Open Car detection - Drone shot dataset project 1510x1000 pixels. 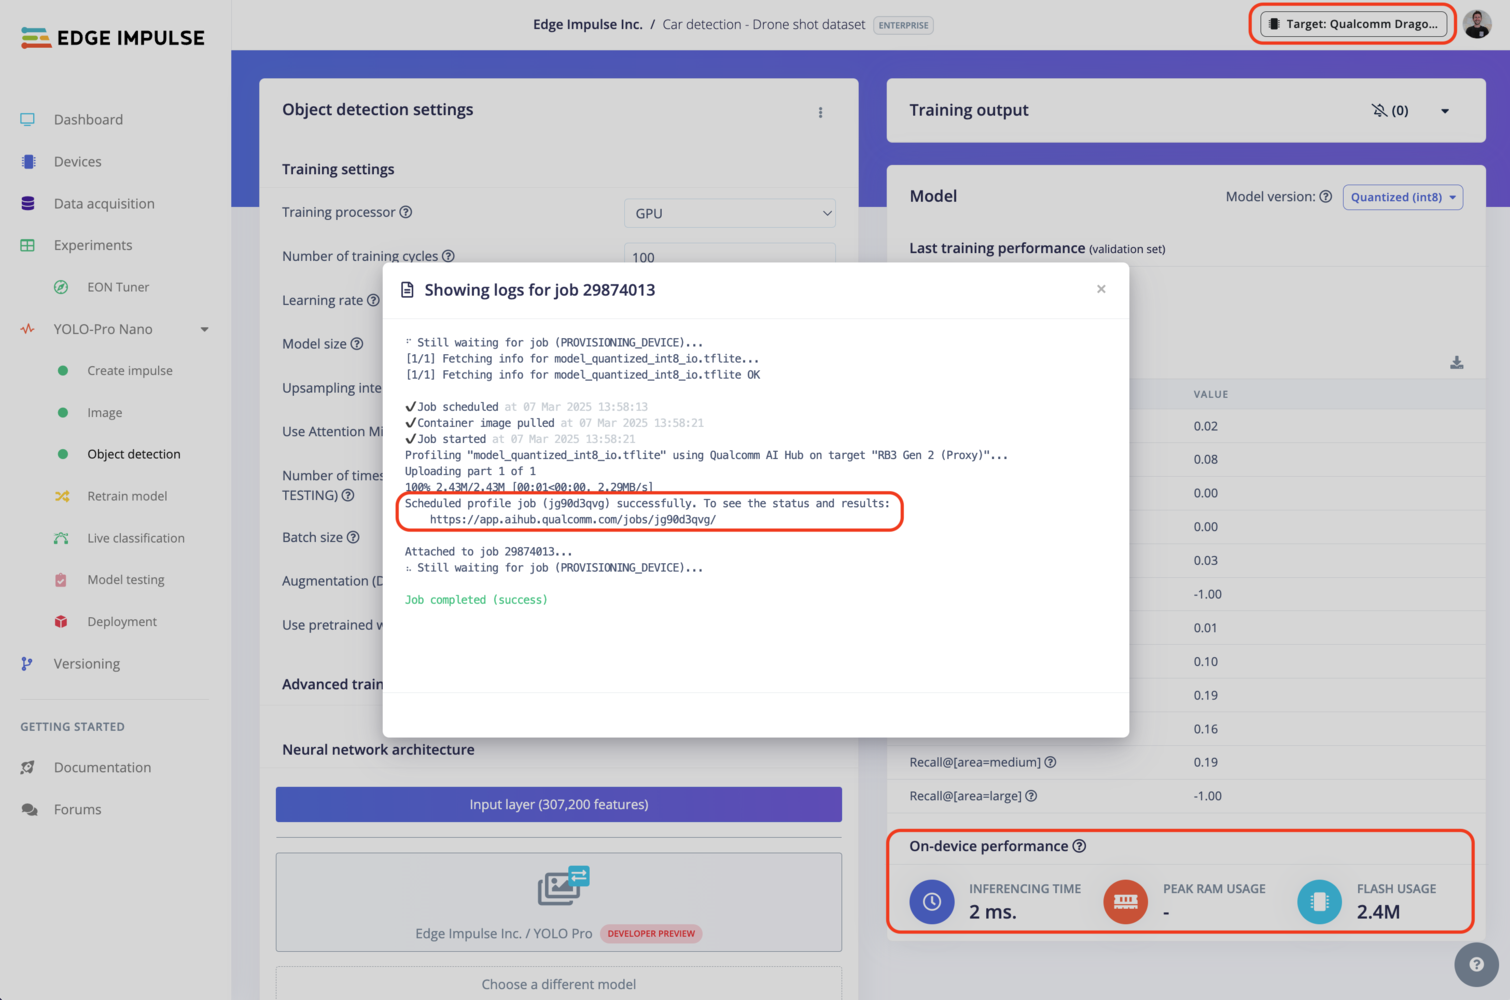pyautogui.click(x=764, y=24)
